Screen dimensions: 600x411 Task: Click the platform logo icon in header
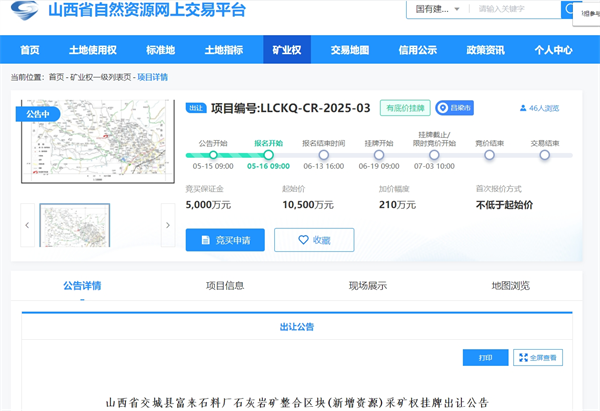tap(25, 12)
